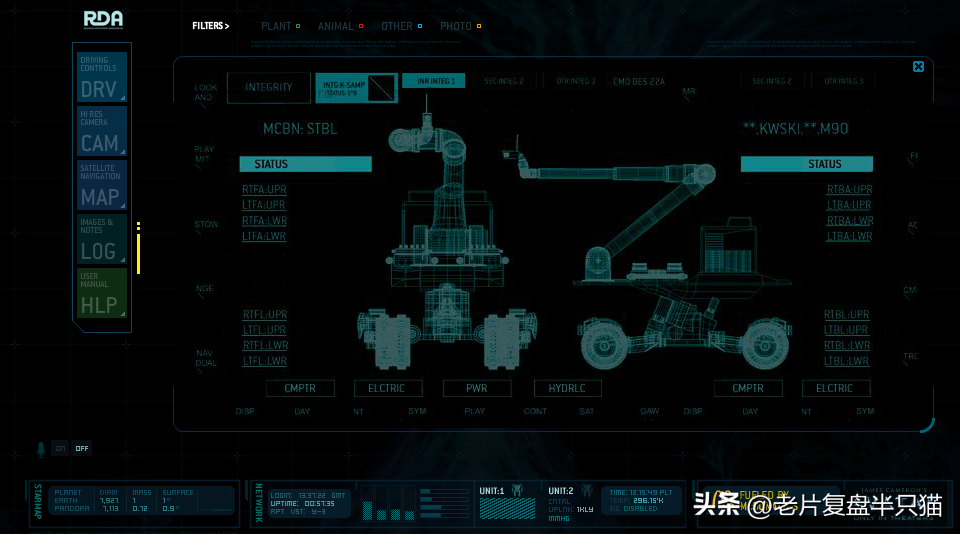The height and width of the screenshot is (534, 960).
Task: Click the RTFA:UPR status link
Action: pos(264,189)
